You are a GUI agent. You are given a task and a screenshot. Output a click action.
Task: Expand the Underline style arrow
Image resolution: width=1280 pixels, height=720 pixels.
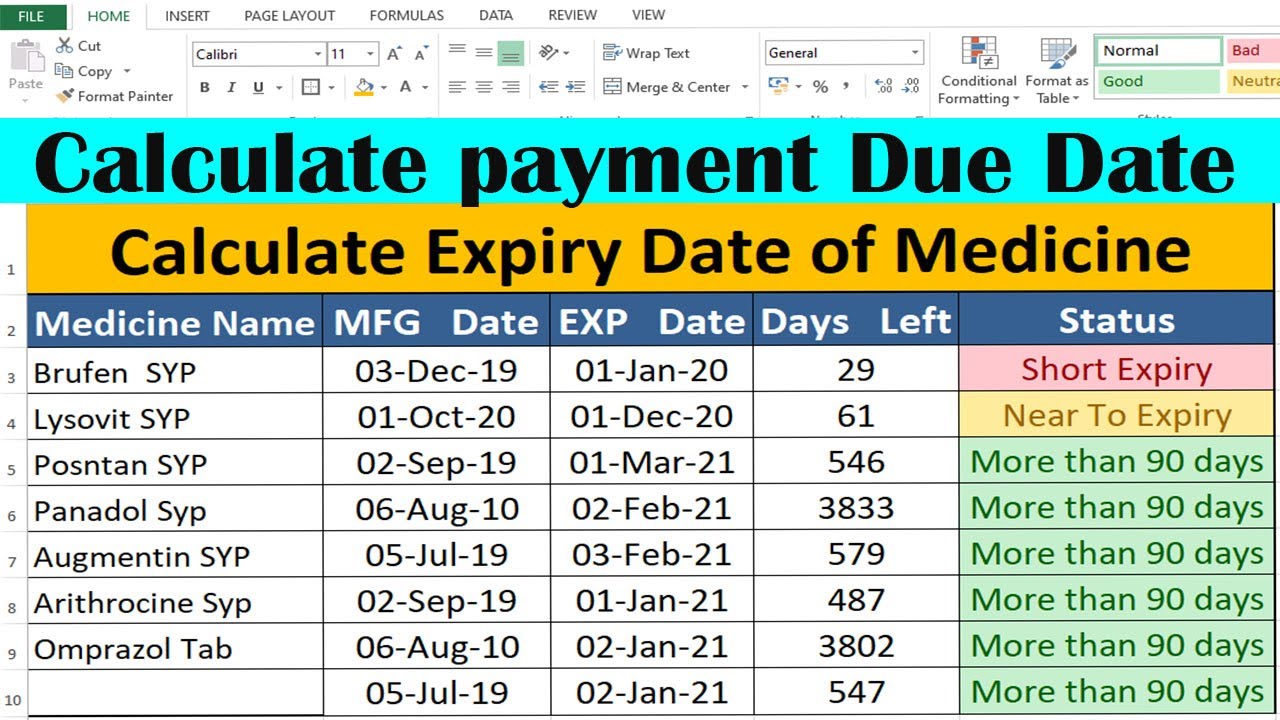pyautogui.click(x=277, y=87)
